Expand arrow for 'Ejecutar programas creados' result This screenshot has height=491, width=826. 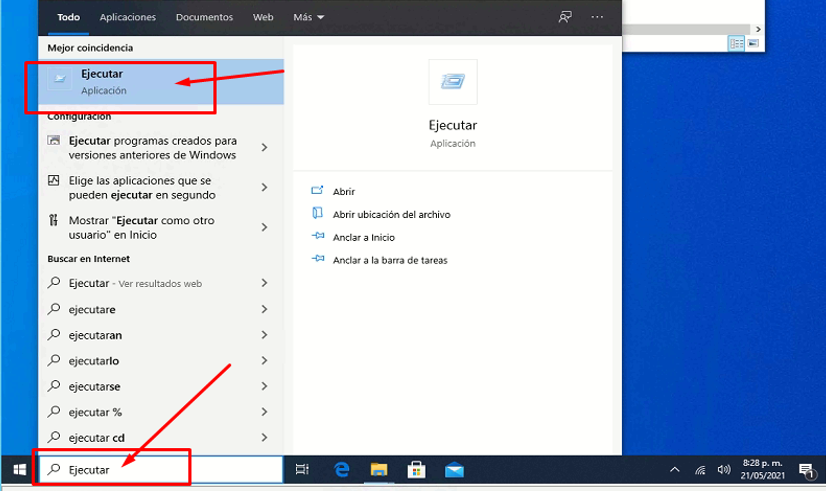[x=264, y=148]
